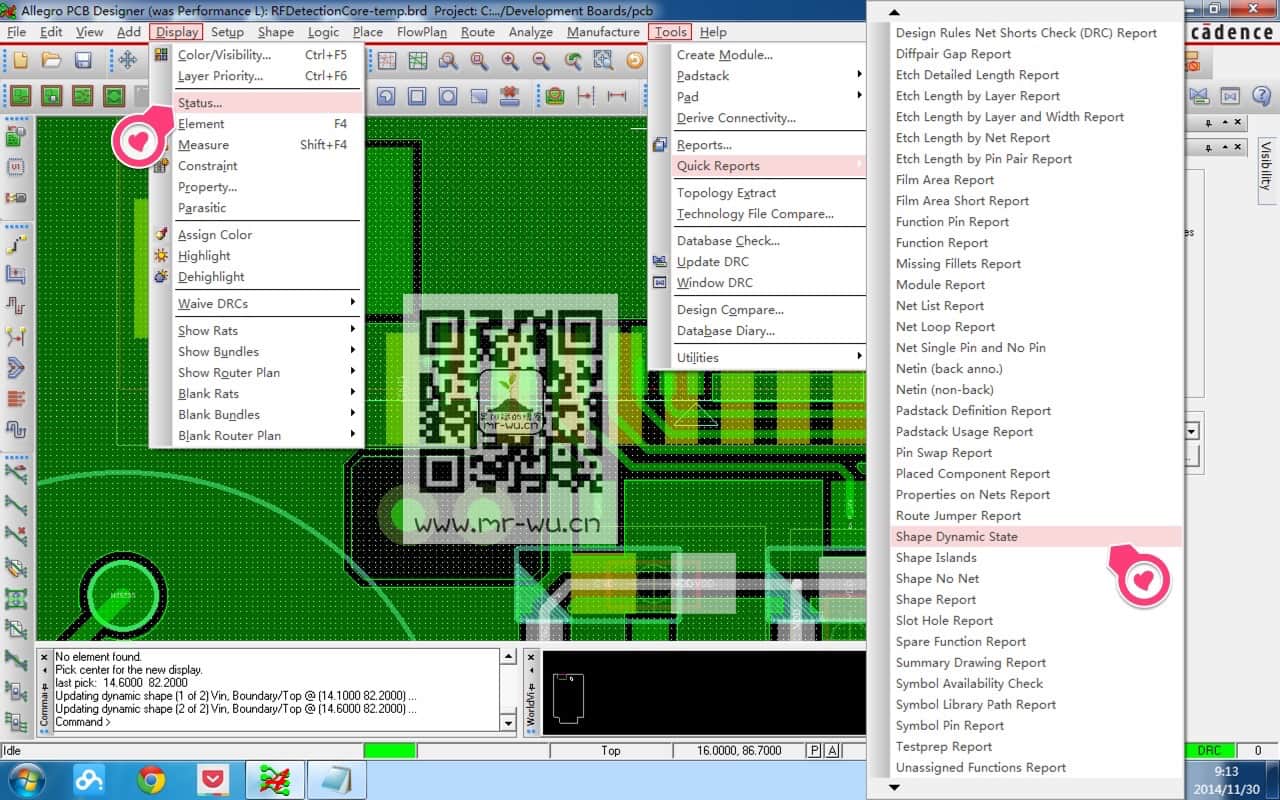
Task: Click the Reports icon beside Reports menu entry
Action: pos(659,145)
